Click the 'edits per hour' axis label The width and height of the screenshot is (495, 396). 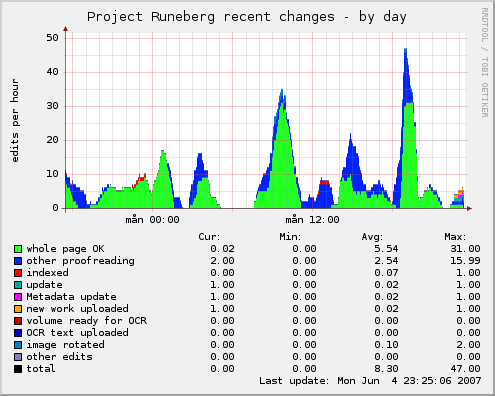(x=15, y=120)
